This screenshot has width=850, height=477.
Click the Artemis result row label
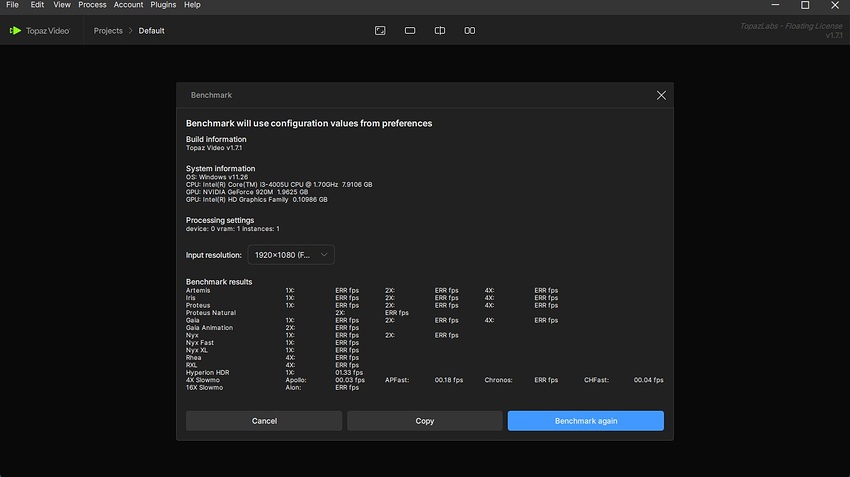point(198,291)
